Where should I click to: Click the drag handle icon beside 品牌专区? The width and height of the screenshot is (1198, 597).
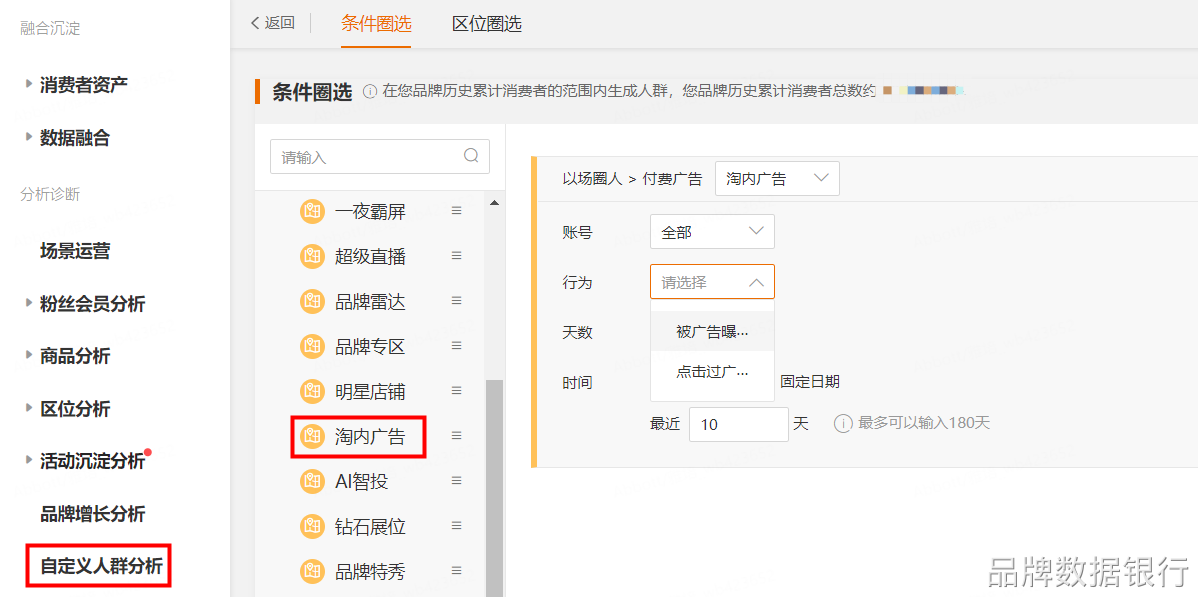tap(456, 345)
